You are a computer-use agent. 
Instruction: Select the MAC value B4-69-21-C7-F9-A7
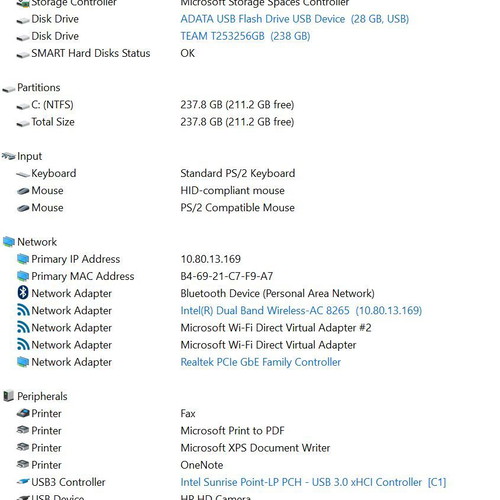pyautogui.click(x=227, y=276)
